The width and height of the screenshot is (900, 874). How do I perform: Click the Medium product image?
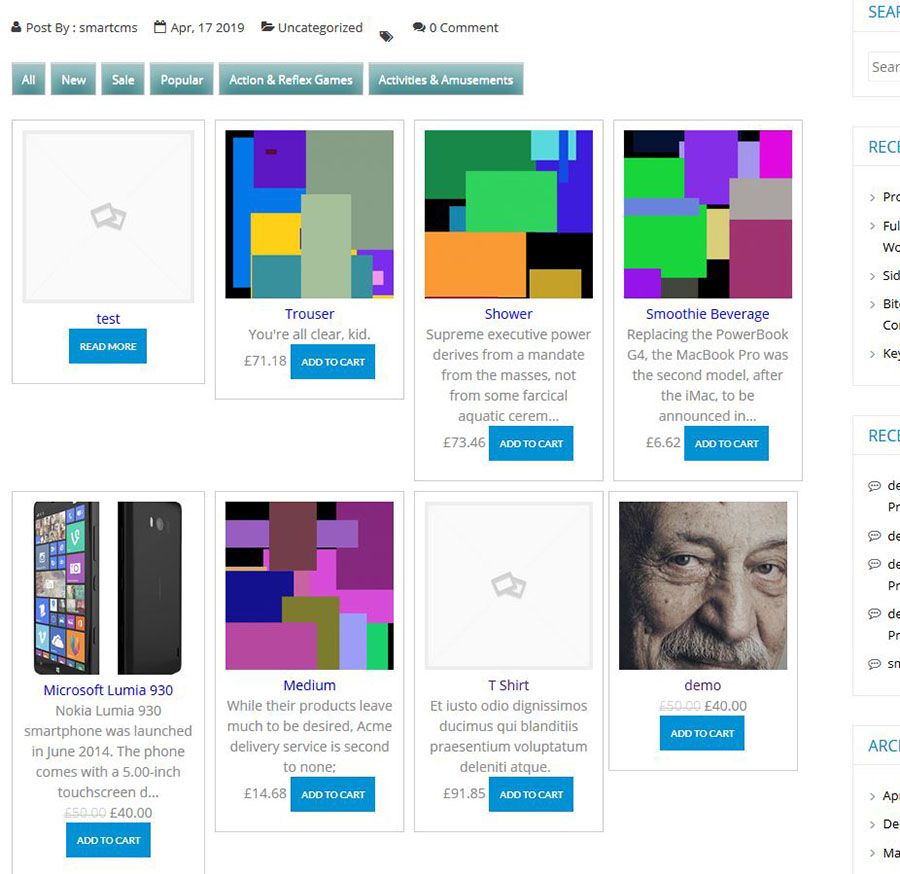(309, 586)
